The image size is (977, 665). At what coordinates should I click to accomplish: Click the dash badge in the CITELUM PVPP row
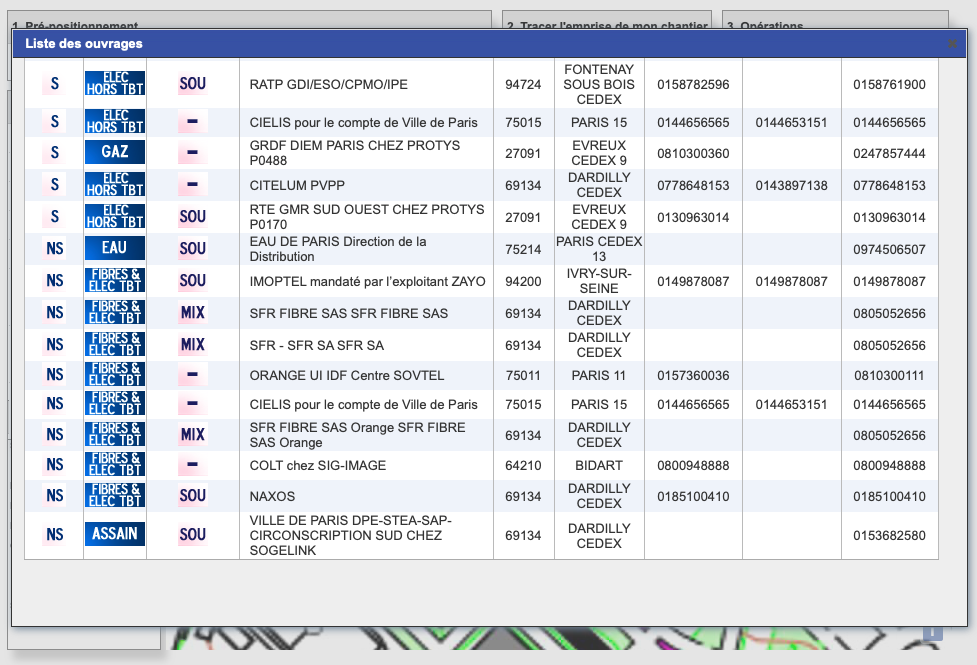[193, 184]
